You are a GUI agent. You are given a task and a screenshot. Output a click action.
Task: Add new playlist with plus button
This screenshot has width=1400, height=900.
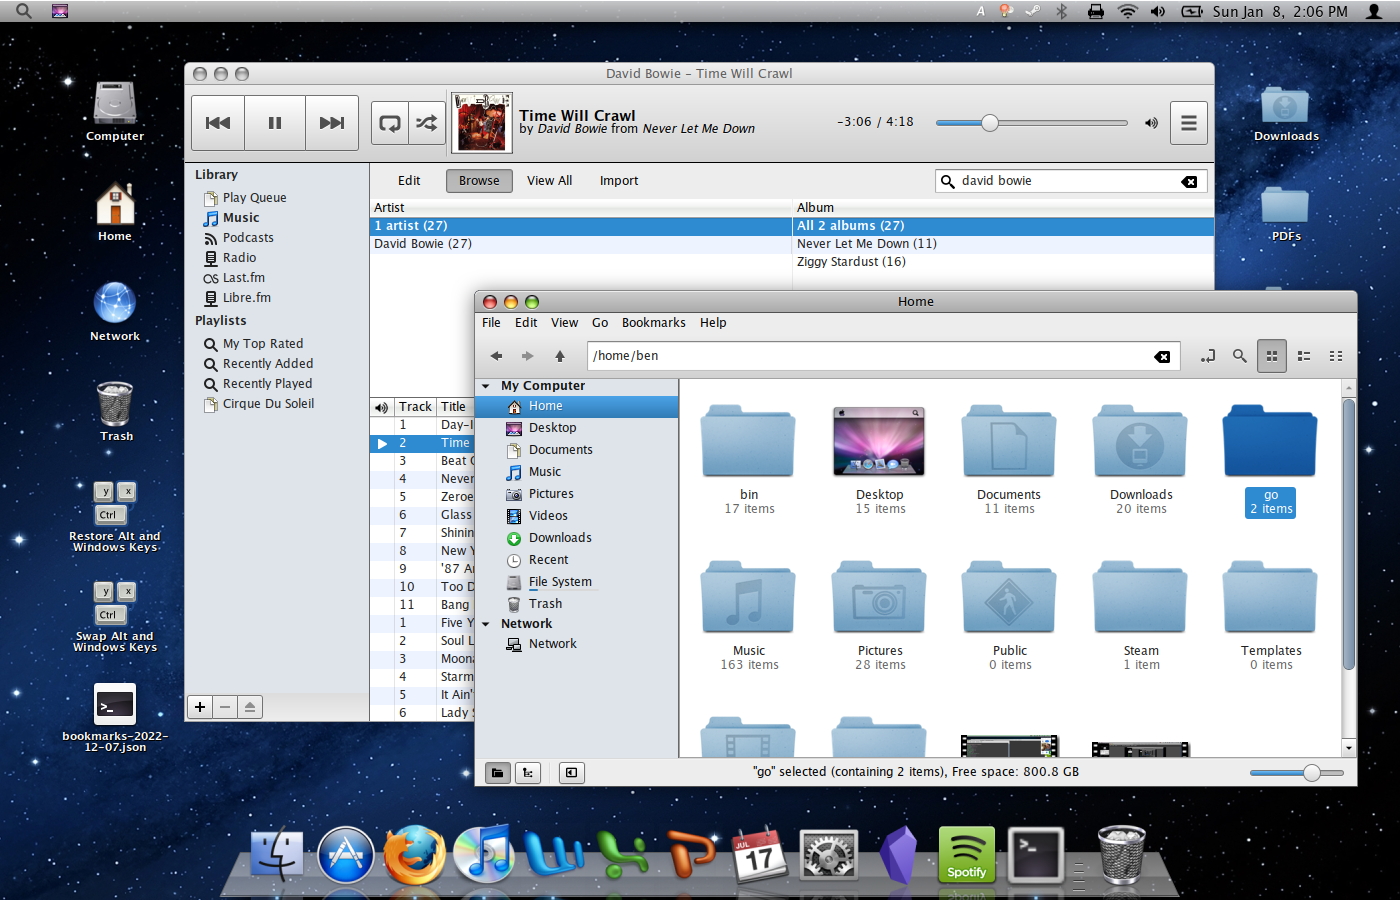(x=200, y=707)
